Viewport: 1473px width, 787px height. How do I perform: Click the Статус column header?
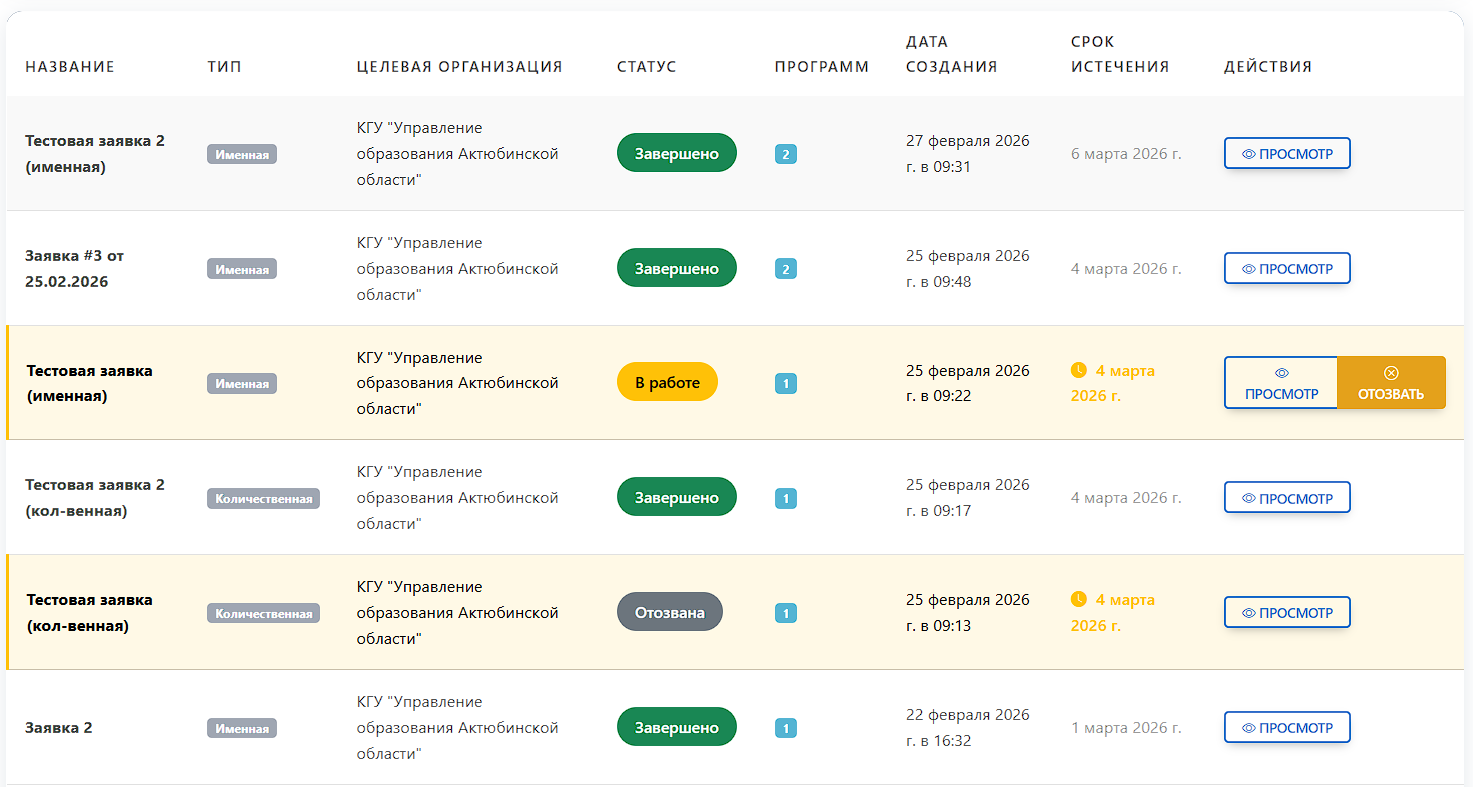[x=646, y=67]
